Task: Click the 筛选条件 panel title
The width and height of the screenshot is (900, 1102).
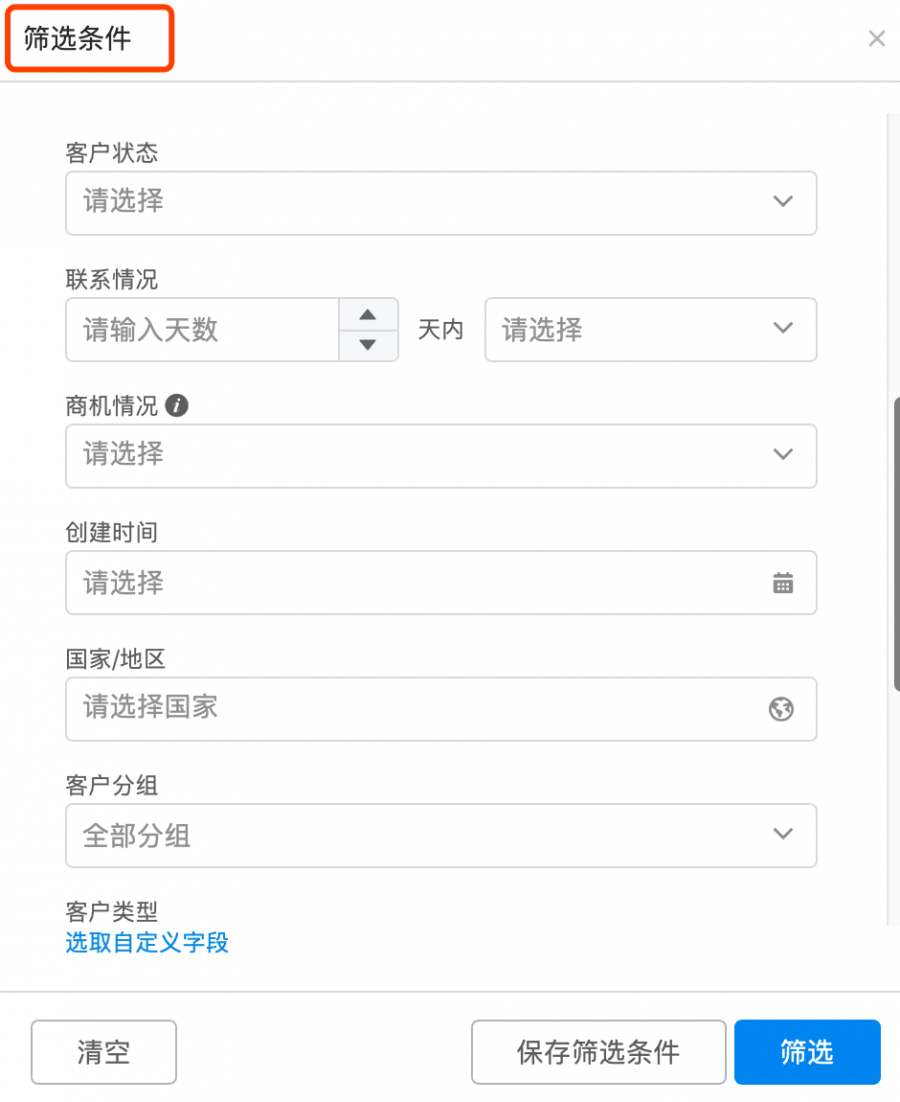Action: coord(77,38)
